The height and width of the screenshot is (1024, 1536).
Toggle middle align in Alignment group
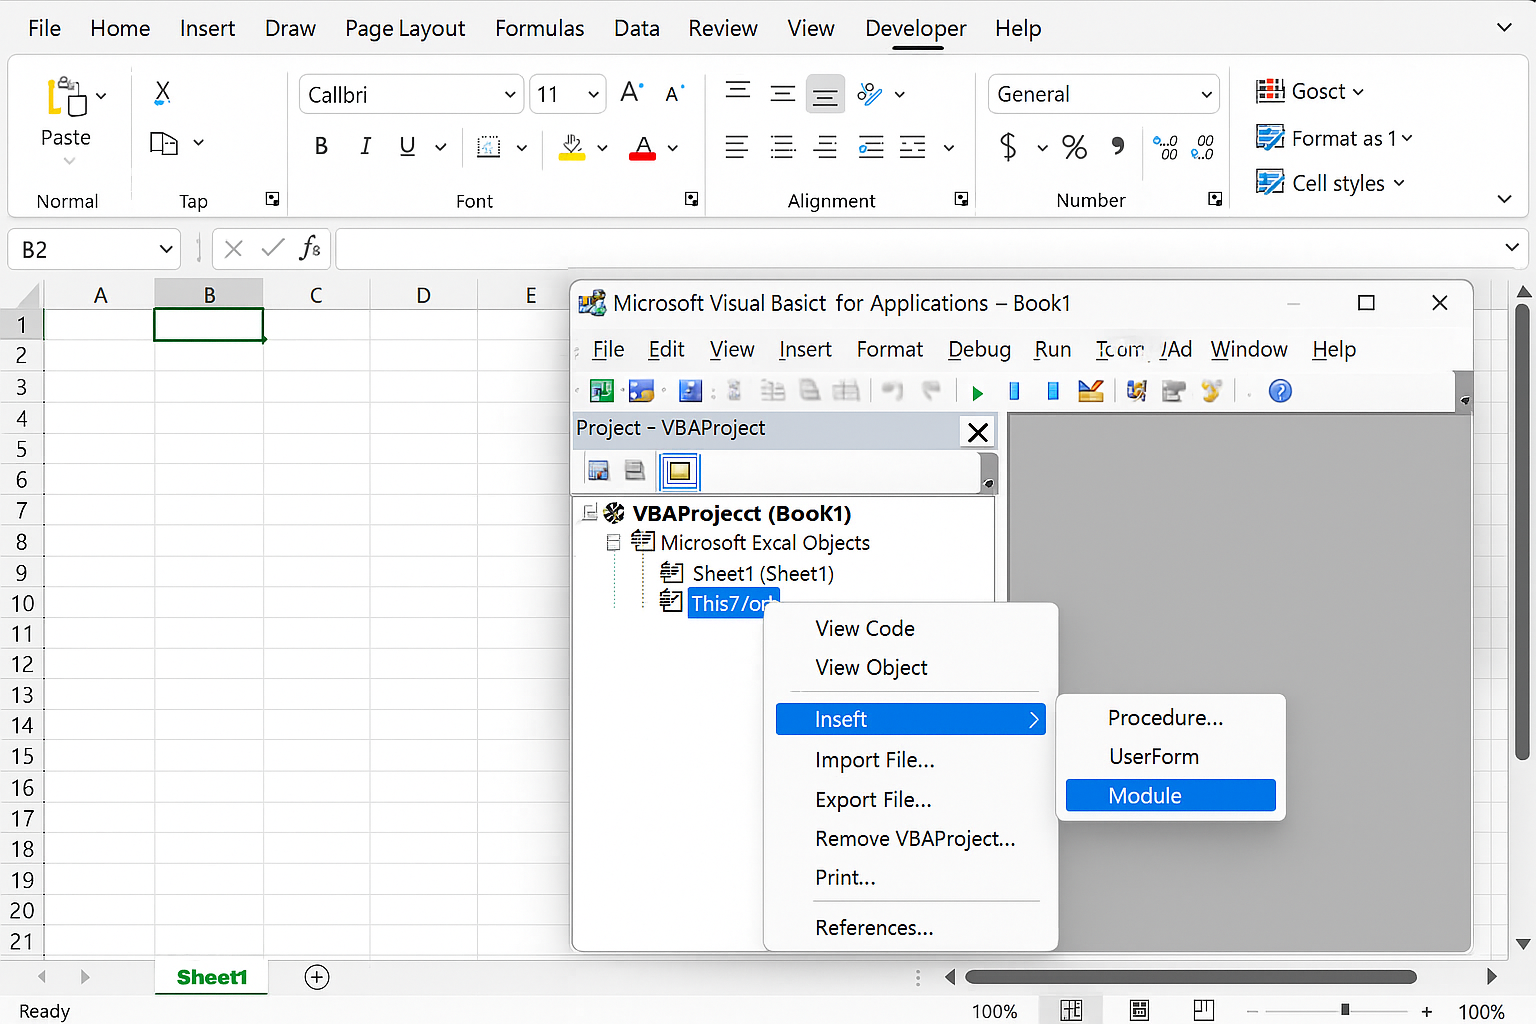pos(782,94)
